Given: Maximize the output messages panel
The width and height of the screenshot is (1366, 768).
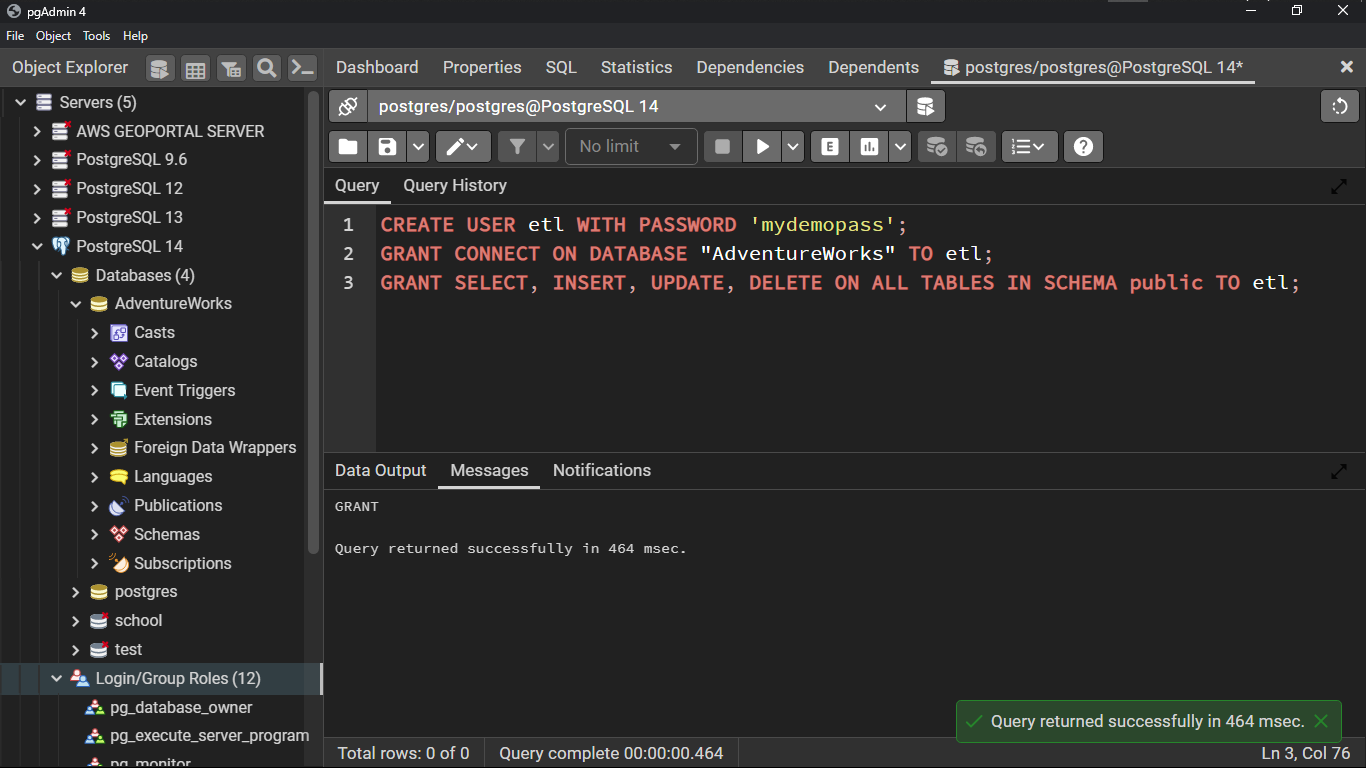Looking at the screenshot, I should click(1339, 471).
